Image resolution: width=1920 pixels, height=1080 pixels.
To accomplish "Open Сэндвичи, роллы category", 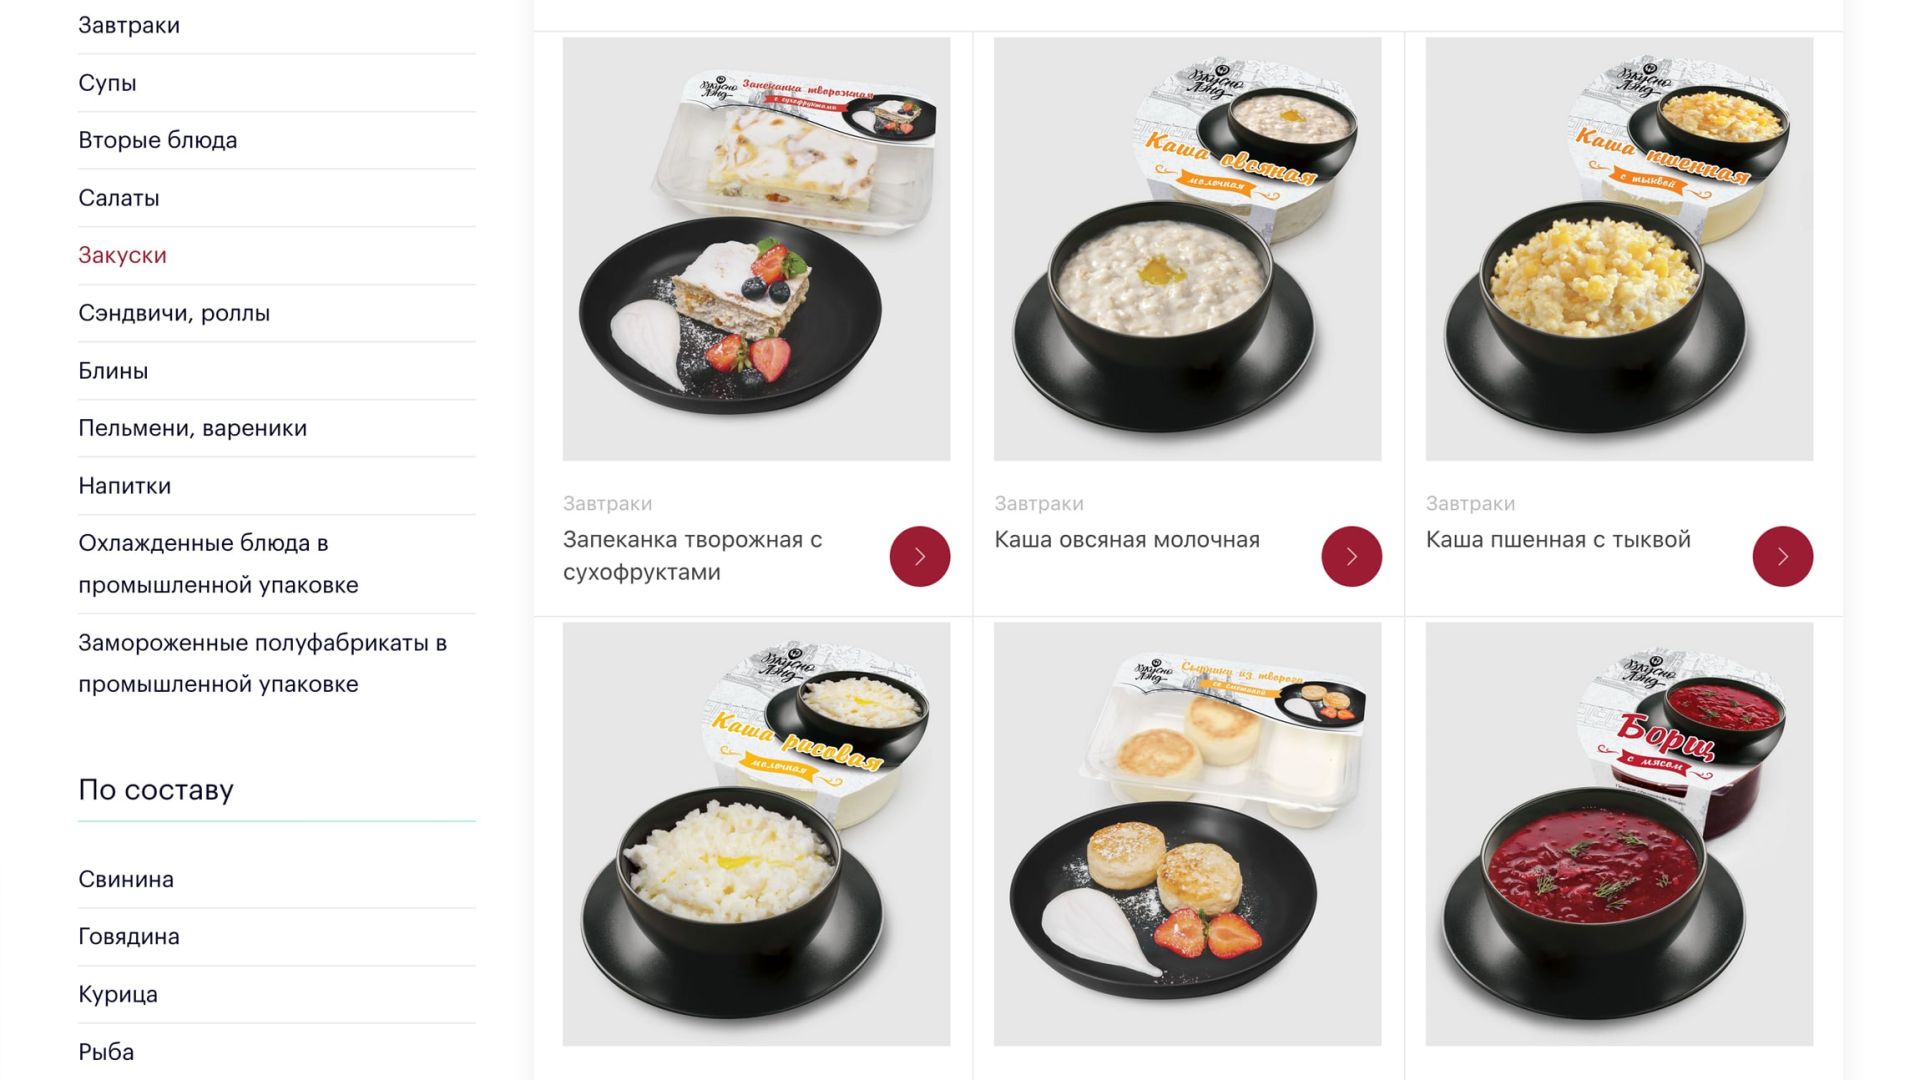I will coord(174,313).
